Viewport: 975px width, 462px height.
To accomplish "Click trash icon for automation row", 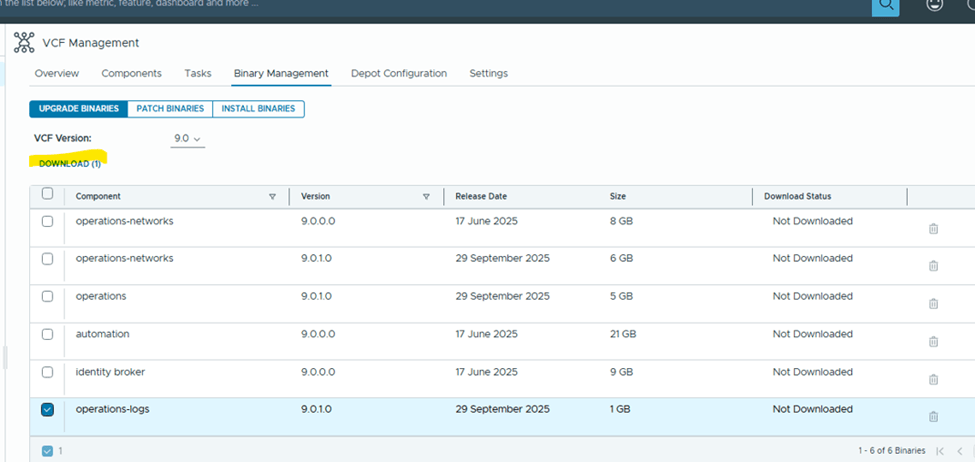I will tap(933, 342).
